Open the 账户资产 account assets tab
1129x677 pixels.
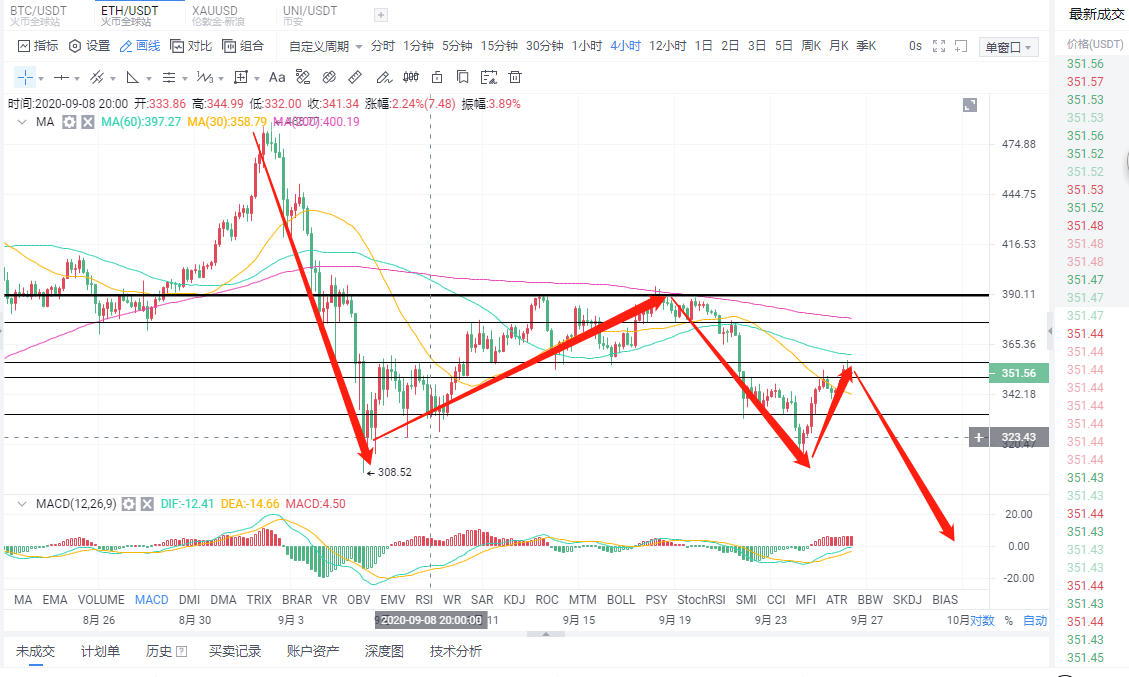click(x=312, y=652)
